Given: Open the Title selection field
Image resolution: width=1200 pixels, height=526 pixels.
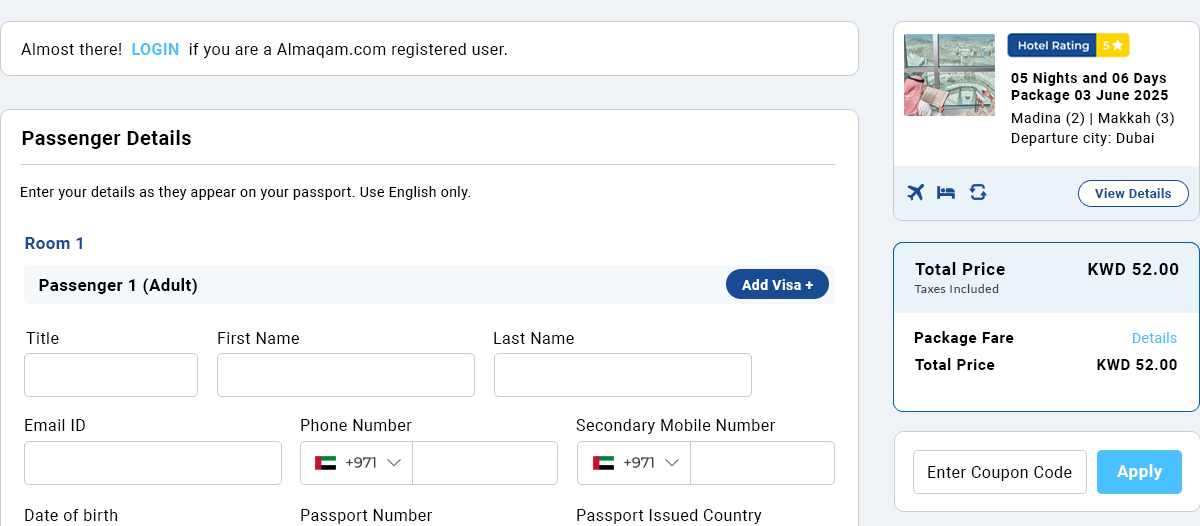Looking at the screenshot, I should 111,375.
